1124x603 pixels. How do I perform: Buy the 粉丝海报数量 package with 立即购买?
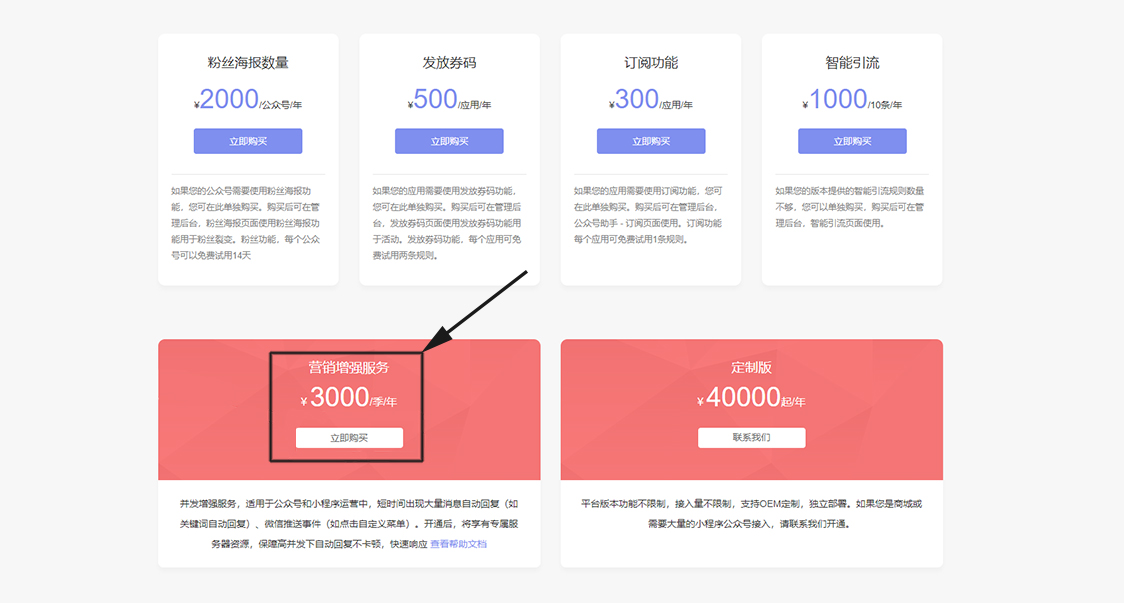[248, 141]
